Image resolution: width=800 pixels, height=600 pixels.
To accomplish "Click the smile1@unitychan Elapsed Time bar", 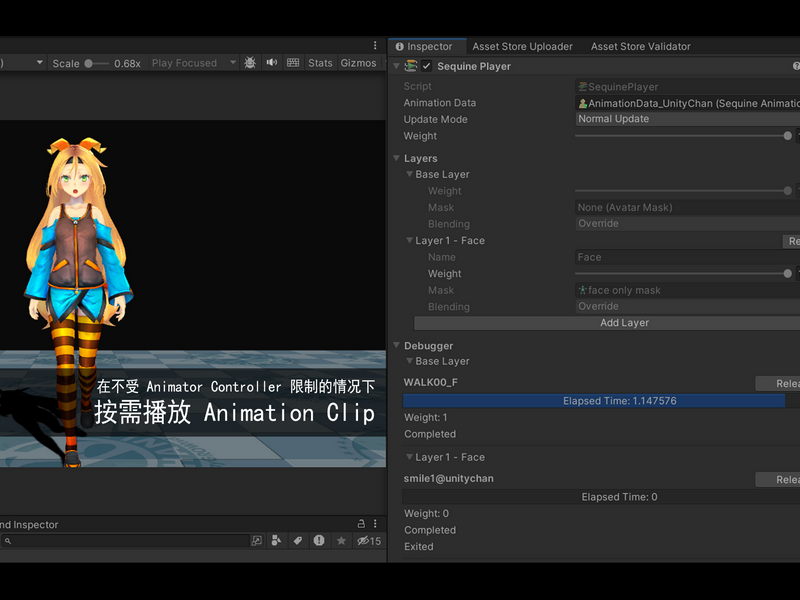I will [602, 497].
